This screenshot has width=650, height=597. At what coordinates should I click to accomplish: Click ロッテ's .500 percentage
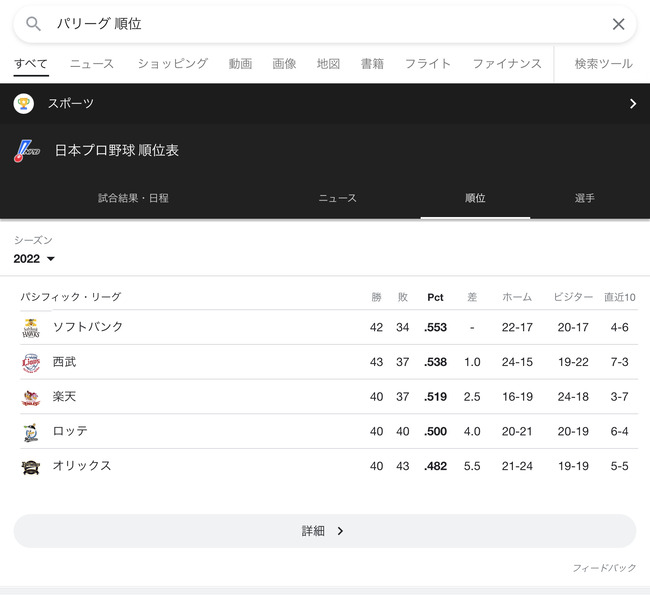tap(435, 432)
